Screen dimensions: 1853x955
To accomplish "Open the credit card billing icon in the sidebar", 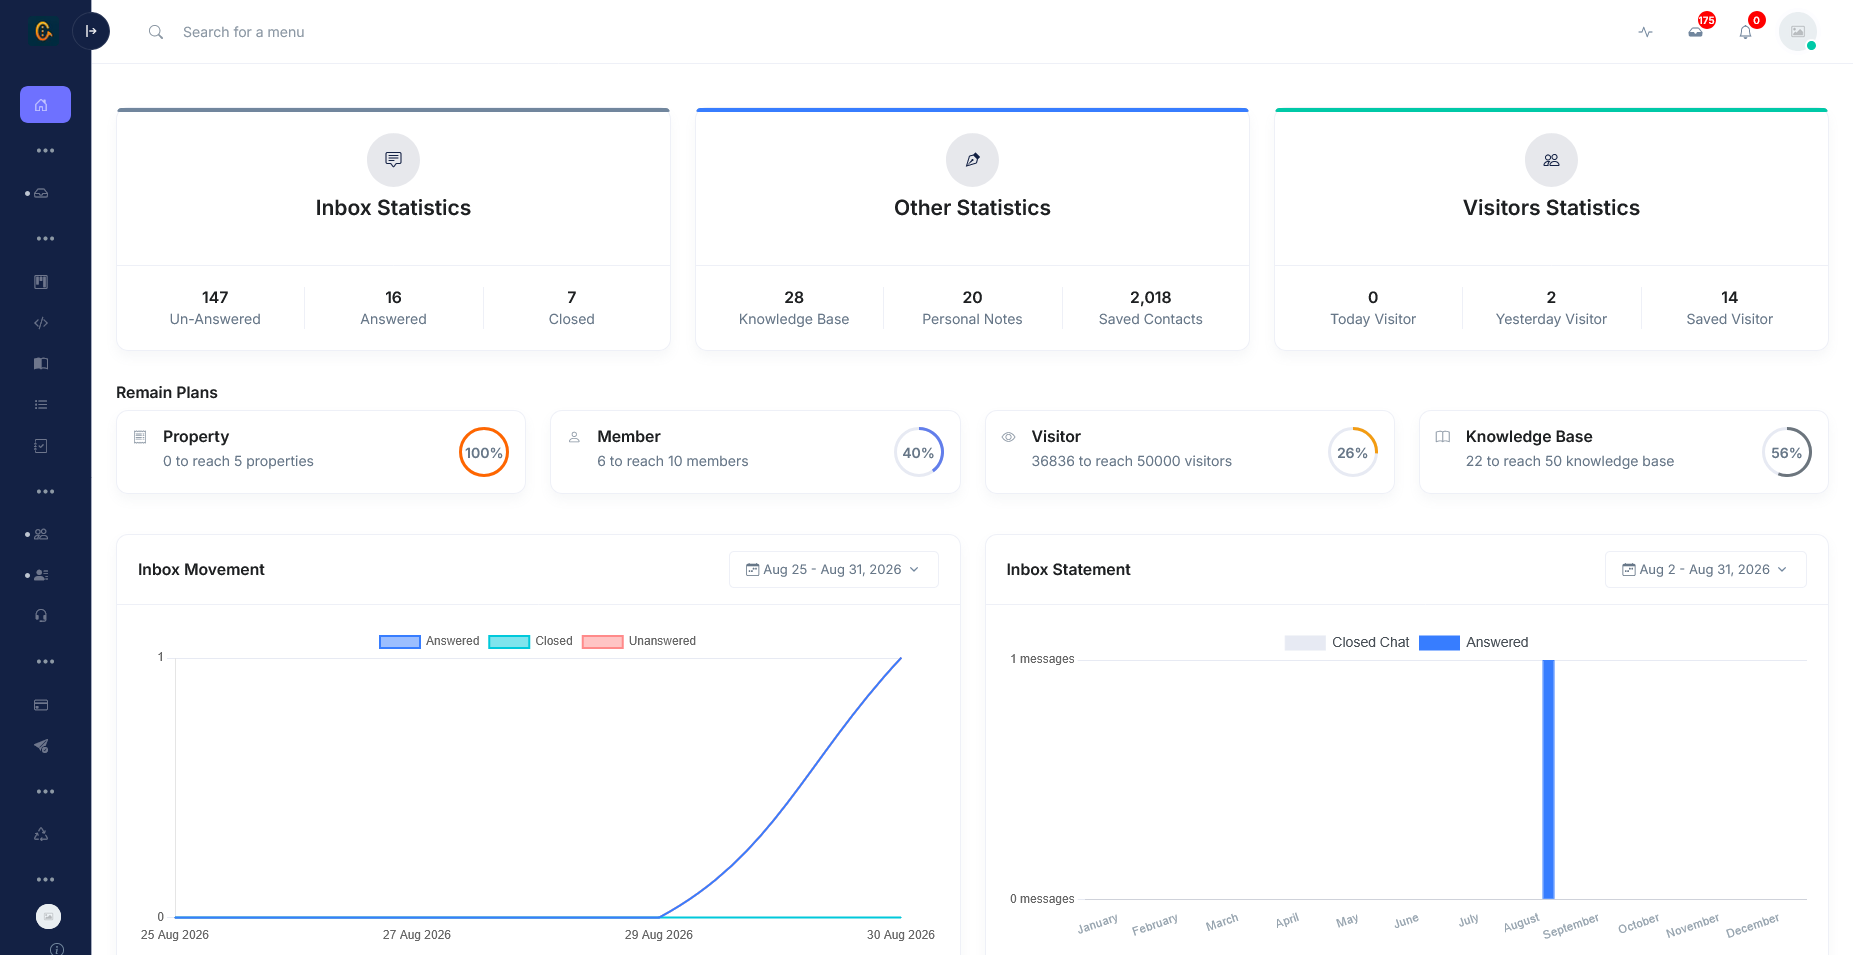I will [41, 705].
